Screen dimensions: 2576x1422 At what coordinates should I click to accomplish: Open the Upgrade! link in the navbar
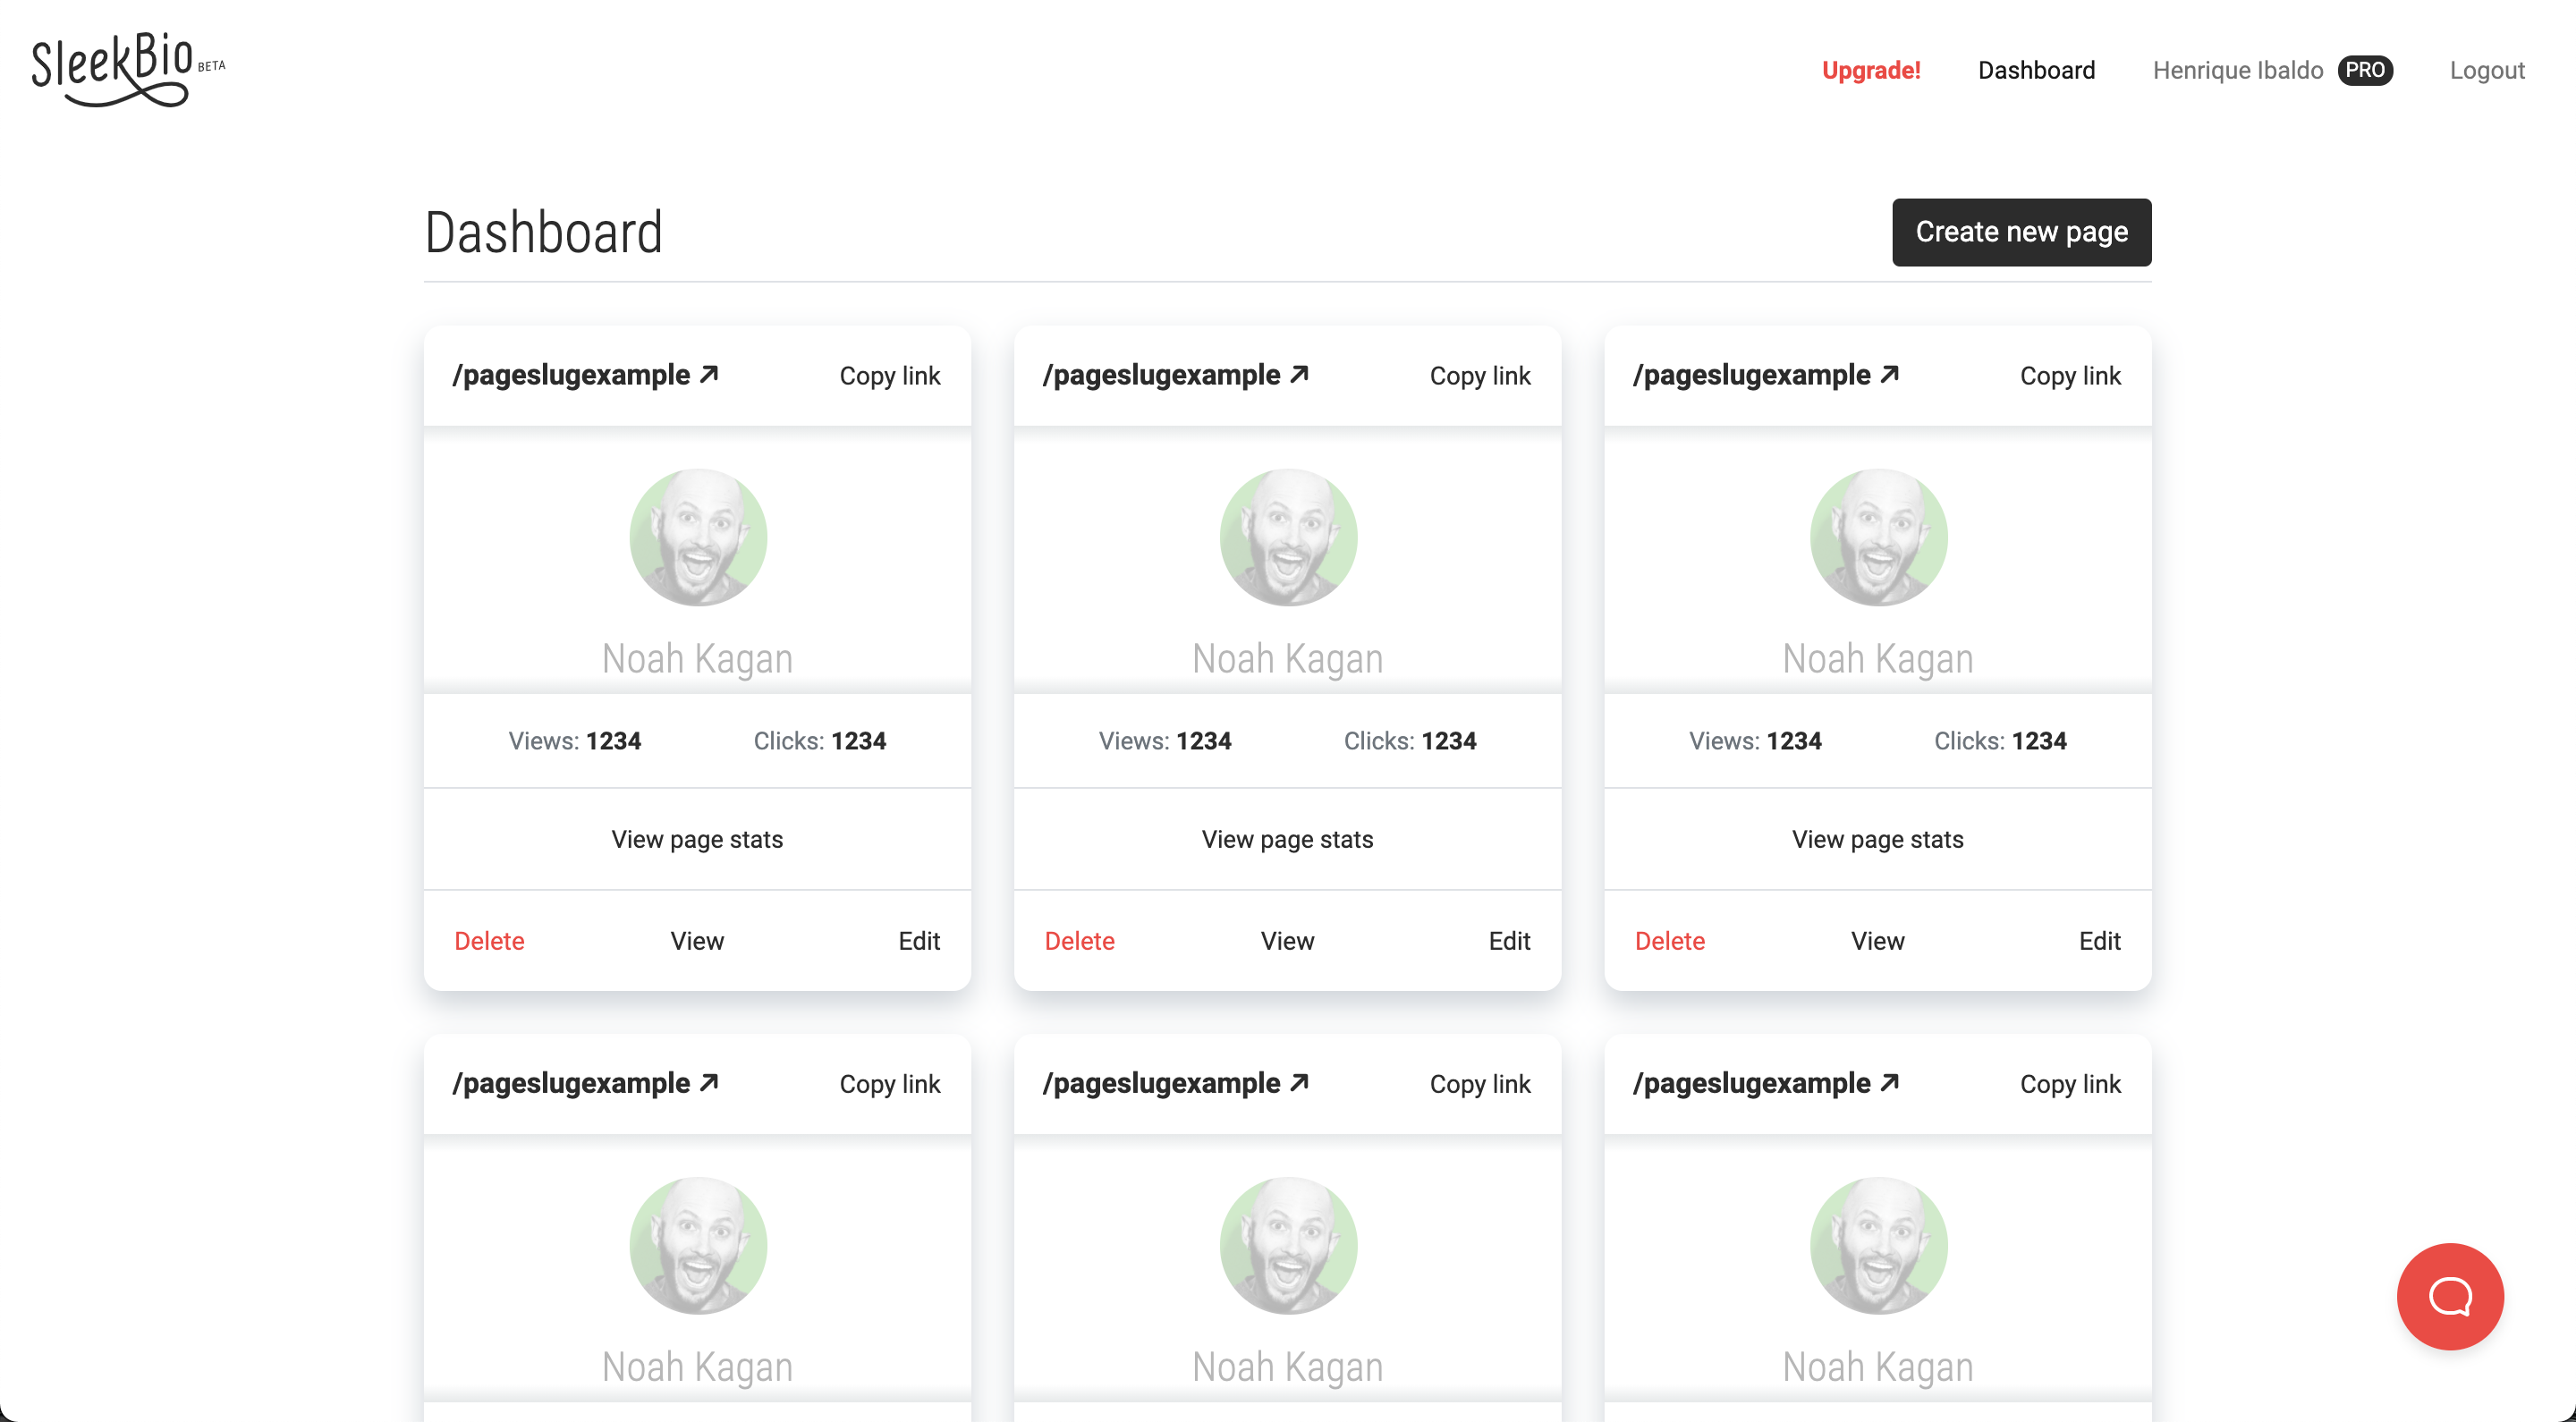[1870, 70]
